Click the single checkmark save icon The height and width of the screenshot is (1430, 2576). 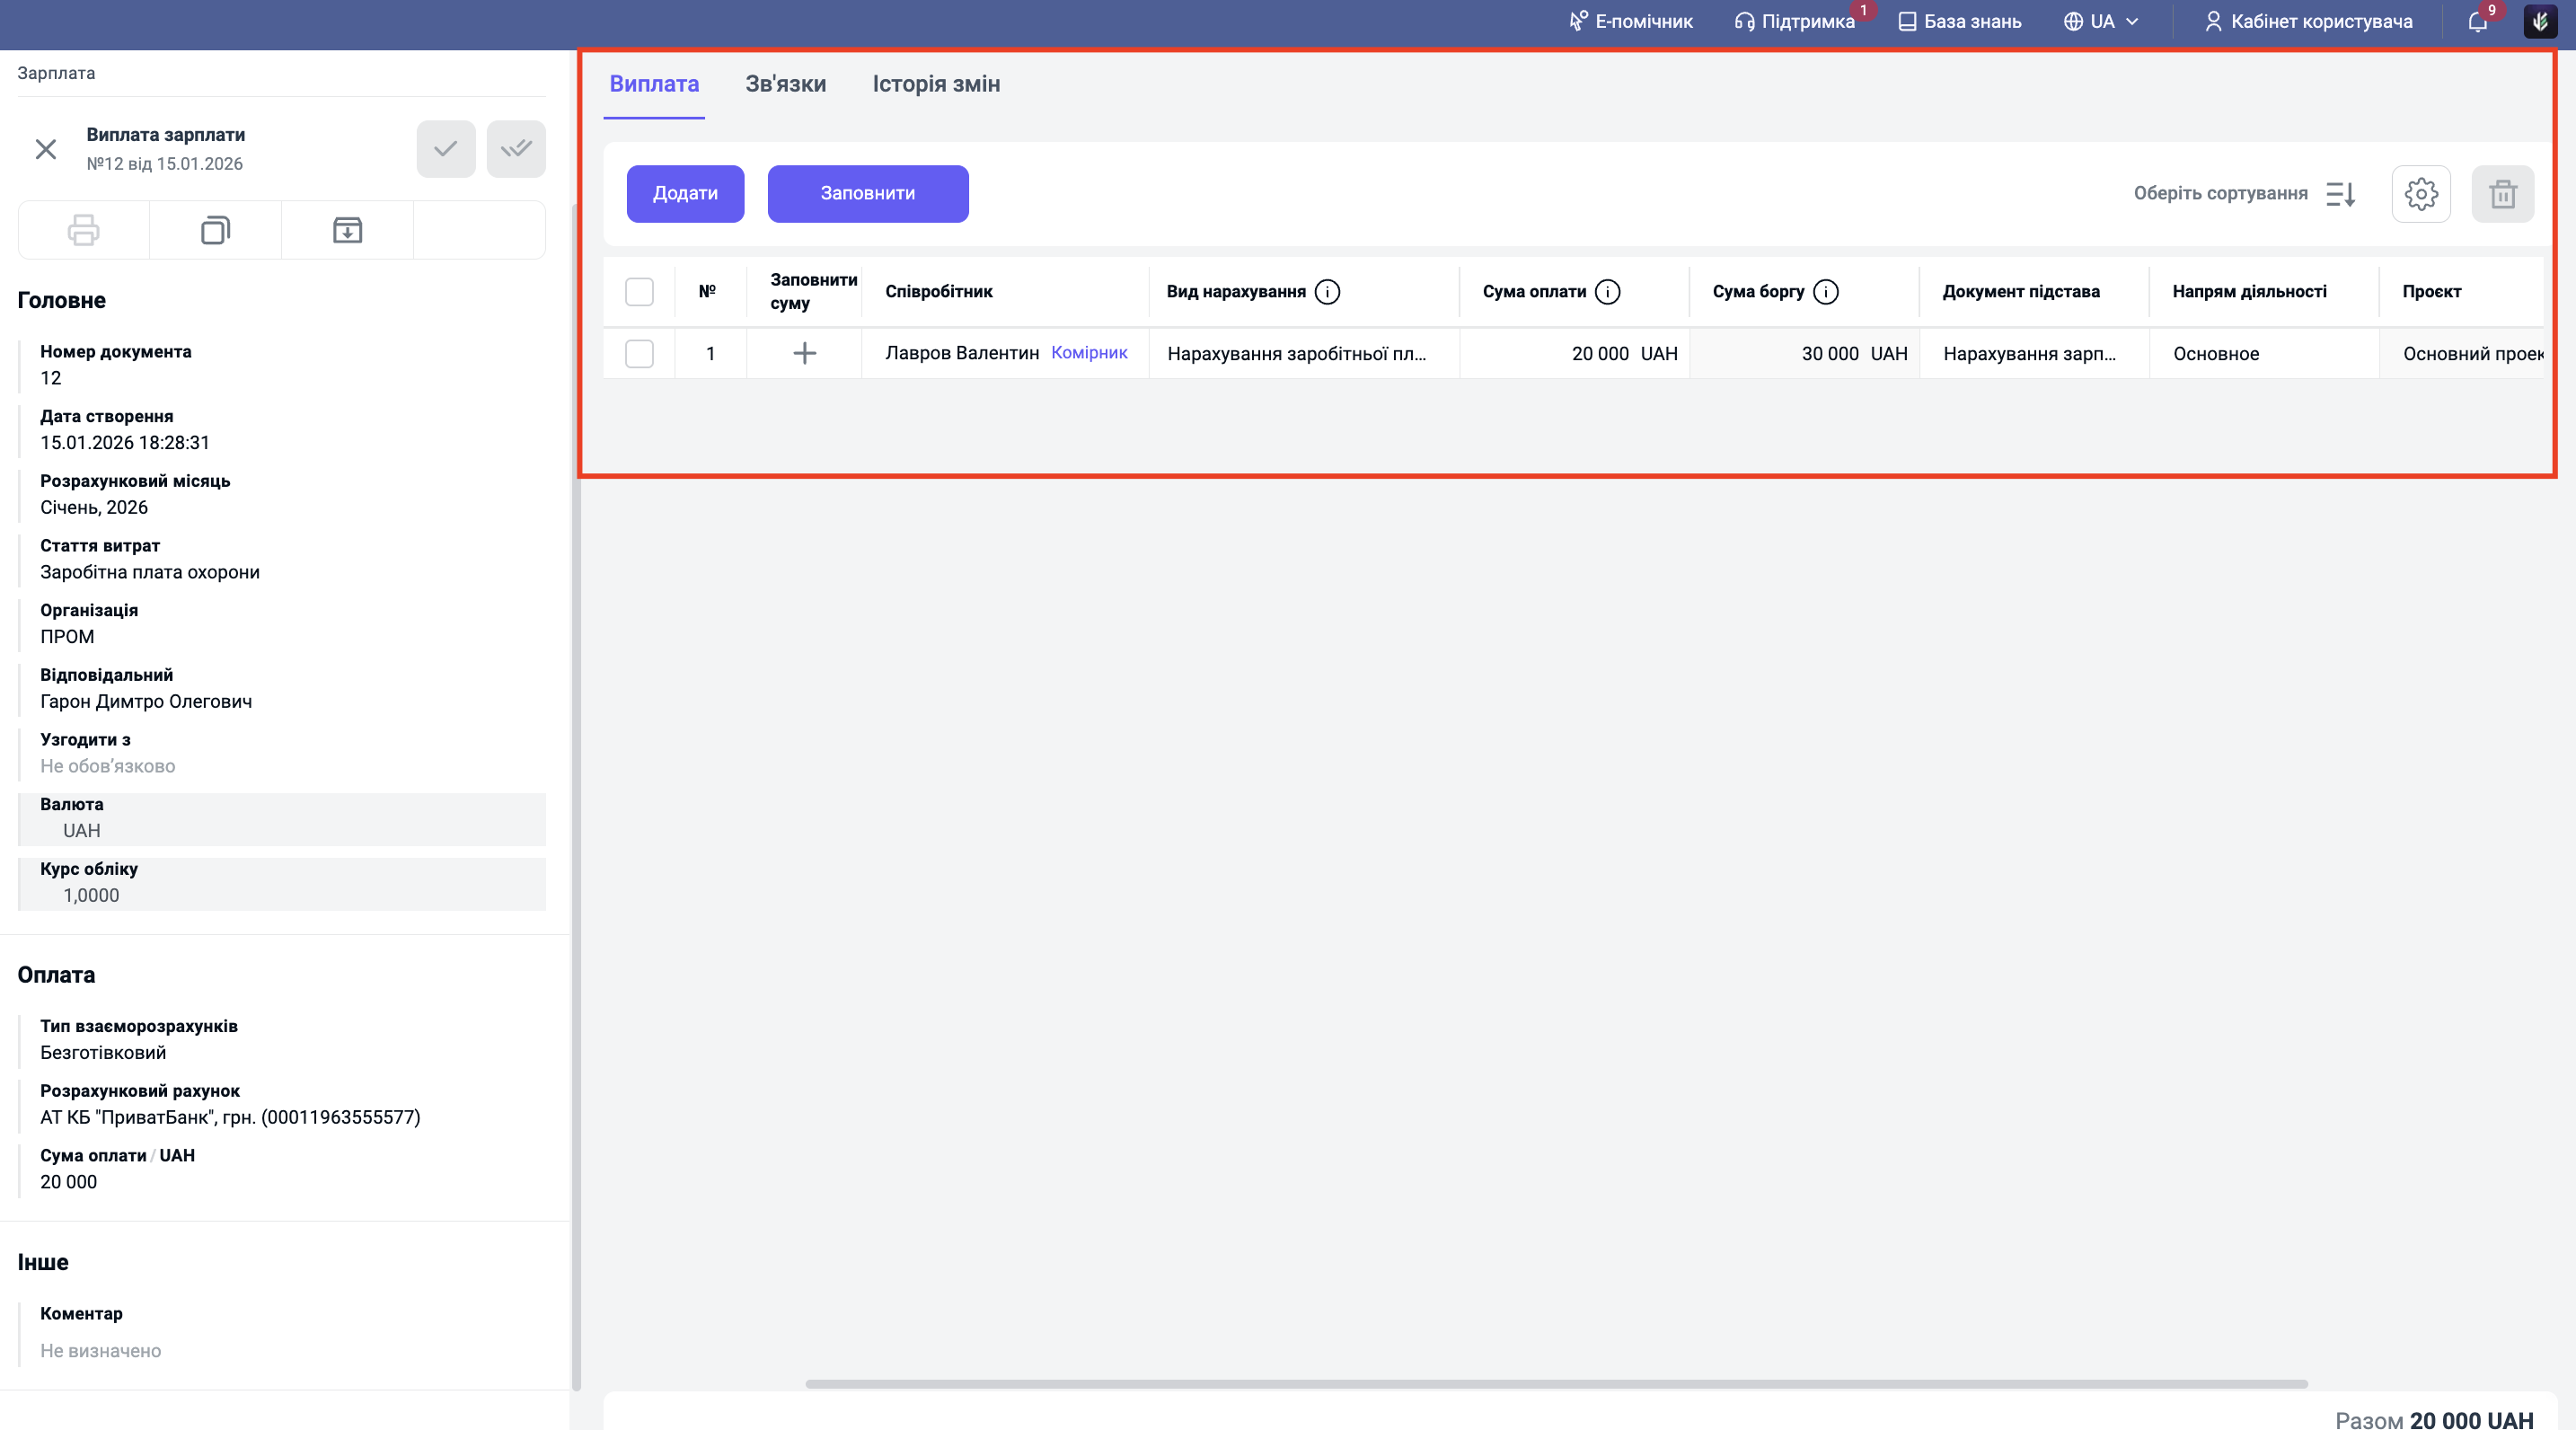[x=446, y=149]
